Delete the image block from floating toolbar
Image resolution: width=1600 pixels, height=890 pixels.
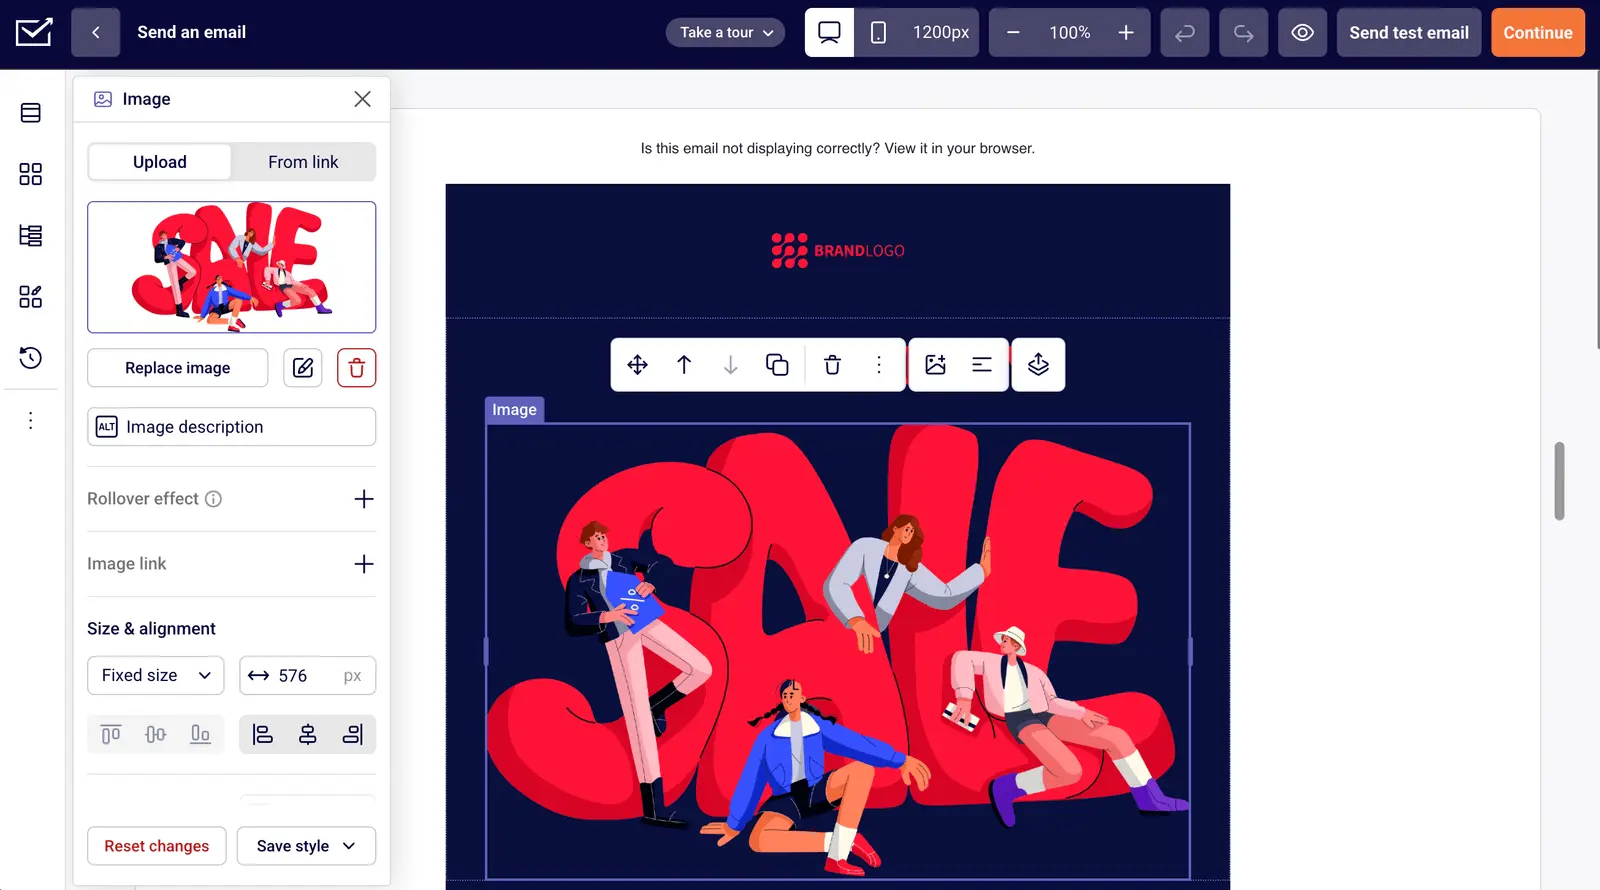pos(832,365)
